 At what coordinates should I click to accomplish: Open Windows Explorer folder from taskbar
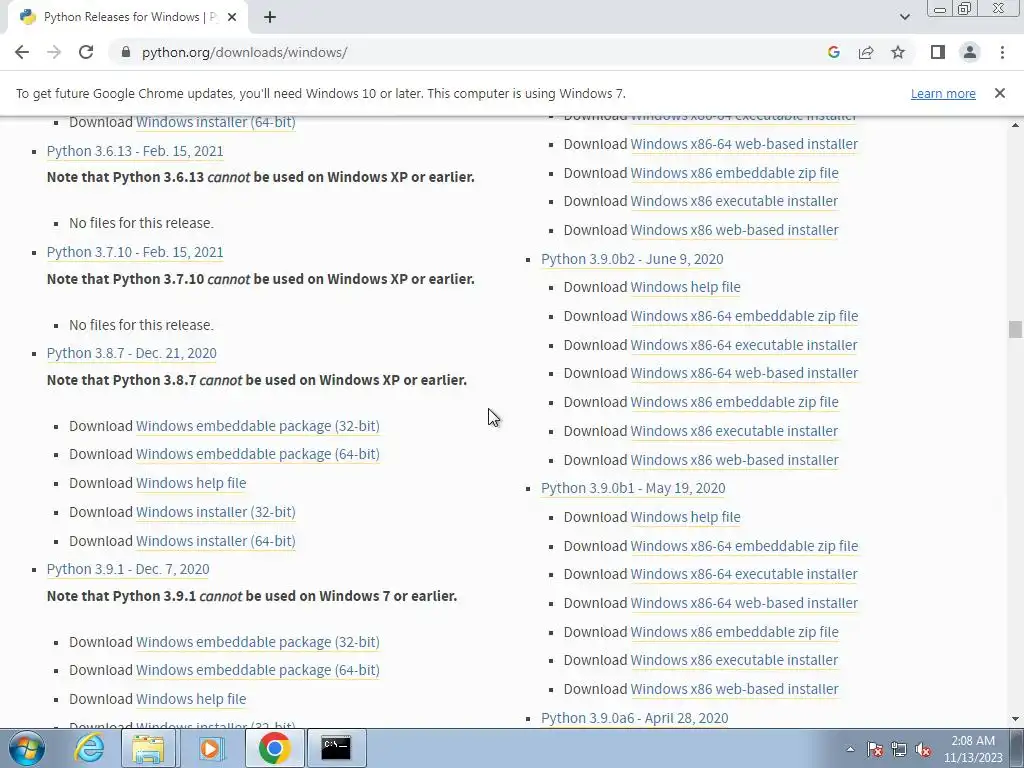[x=148, y=748]
